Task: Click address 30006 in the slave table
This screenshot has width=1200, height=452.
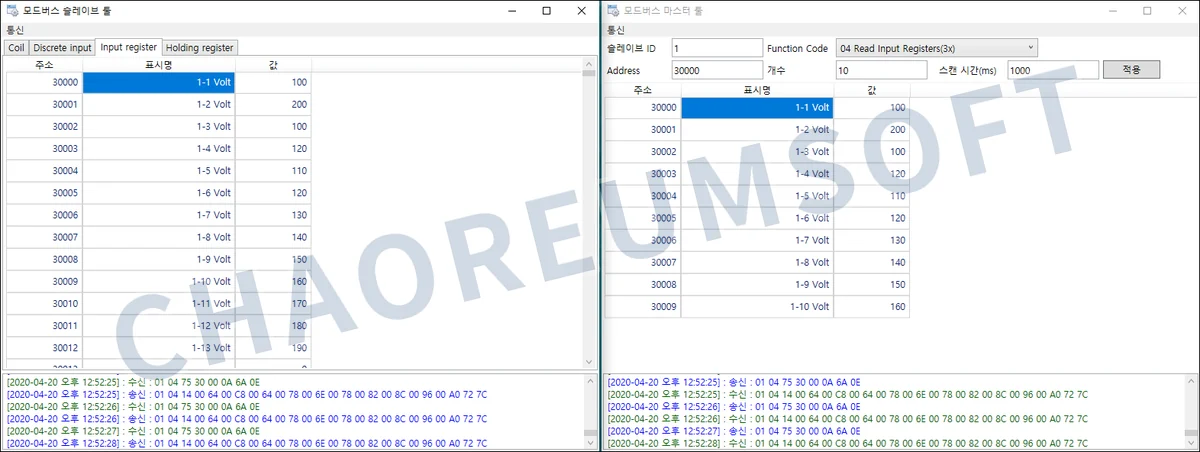Action: coord(44,214)
